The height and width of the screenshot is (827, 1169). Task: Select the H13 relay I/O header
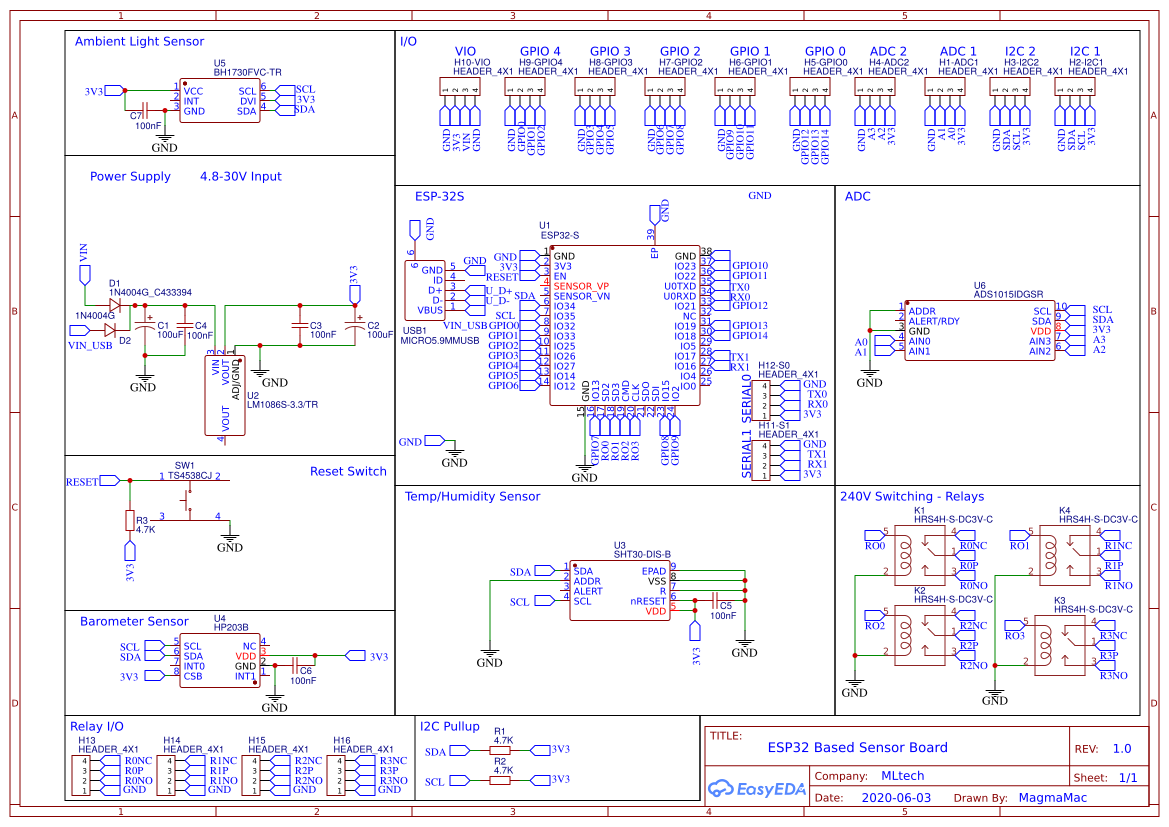(81, 776)
